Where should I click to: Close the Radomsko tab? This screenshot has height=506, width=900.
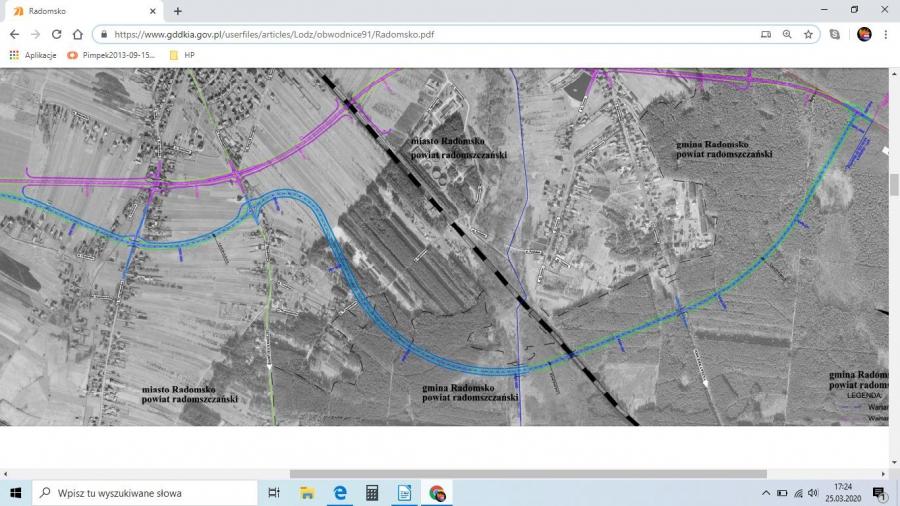(x=153, y=11)
